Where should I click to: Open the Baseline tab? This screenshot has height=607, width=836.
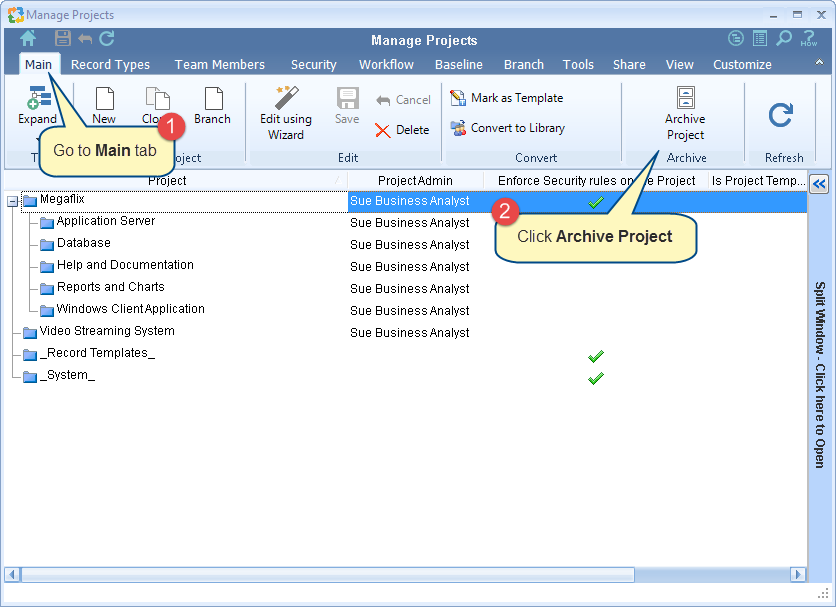pos(459,65)
